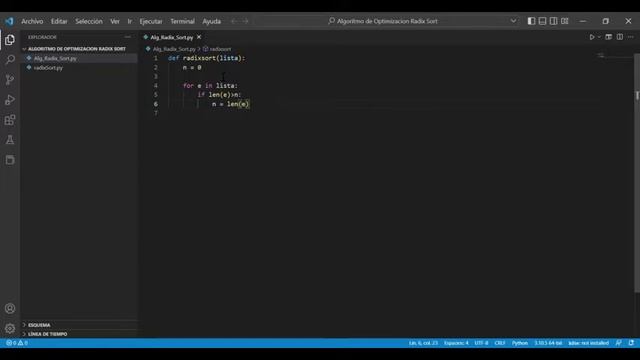Viewport: 640px width, 360px height.
Task: Collapse ALGORITMO DE OPTIMIZACION RADIX SORT folder
Action: tap(77, 49)
